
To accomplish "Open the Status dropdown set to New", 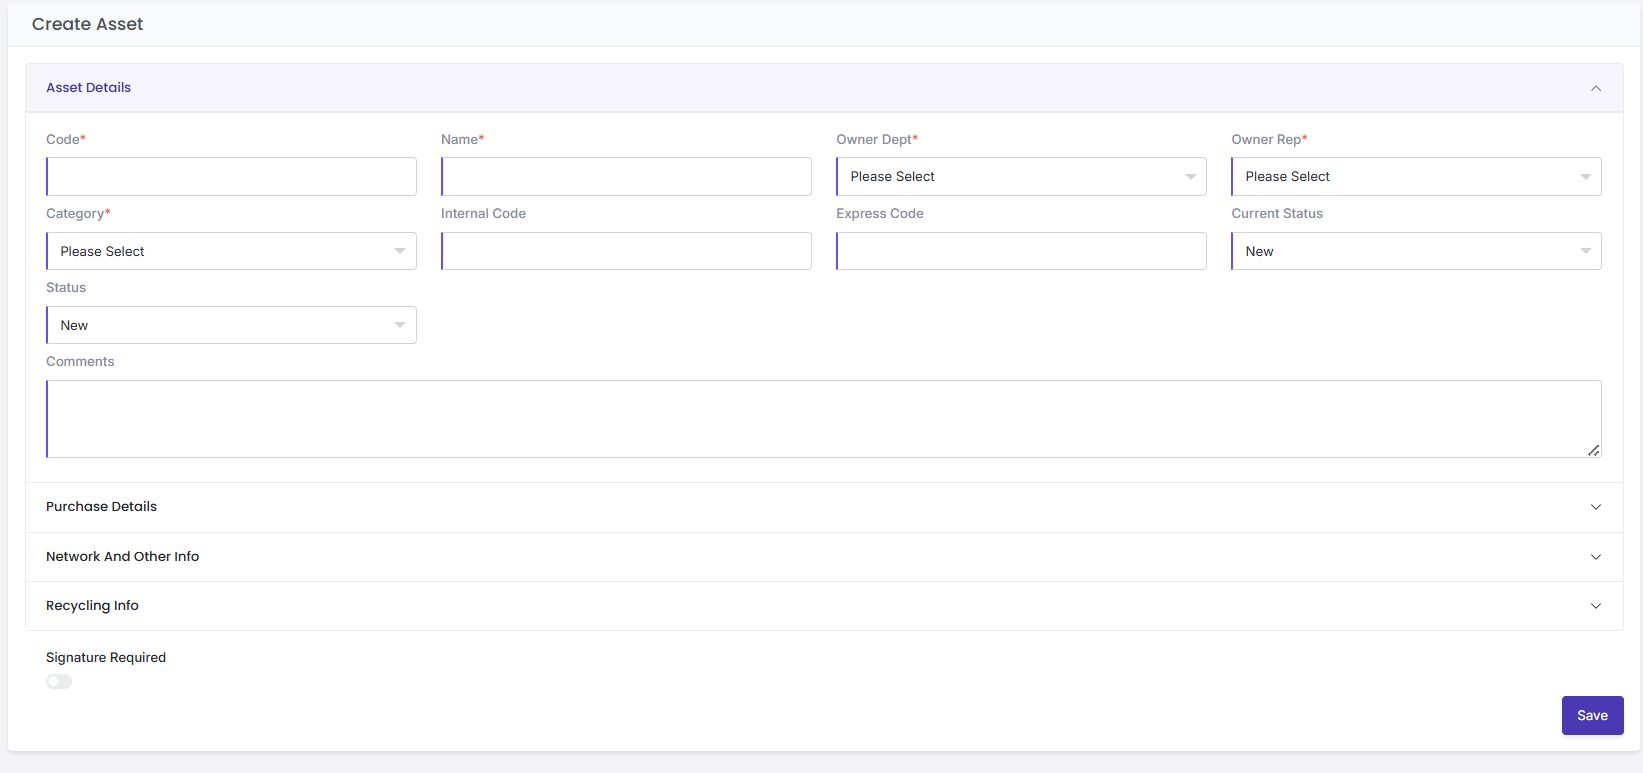I will (x=231, y=325).
